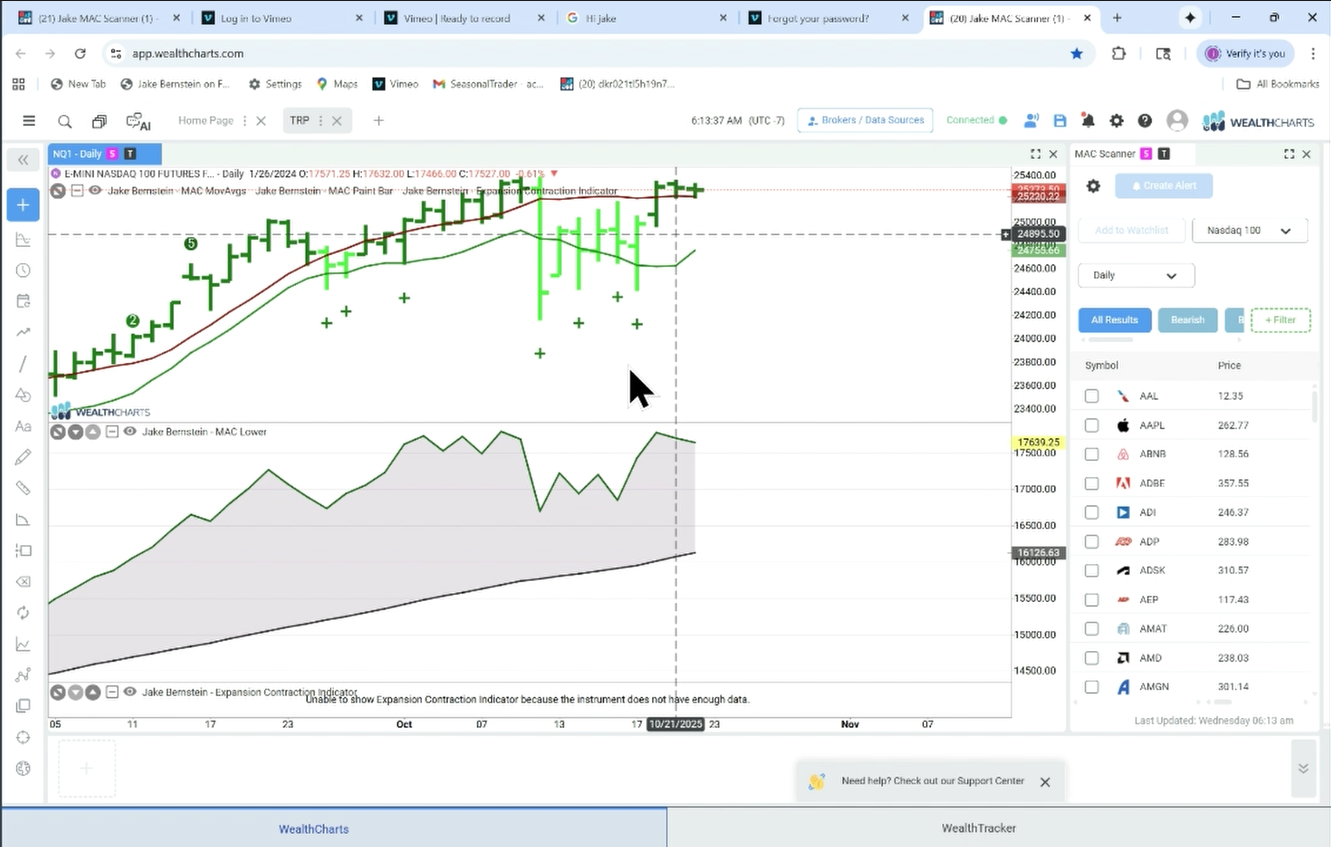Open the layouts windows icon
Viewport: 1331px width, 847px height.
point(99,121)
